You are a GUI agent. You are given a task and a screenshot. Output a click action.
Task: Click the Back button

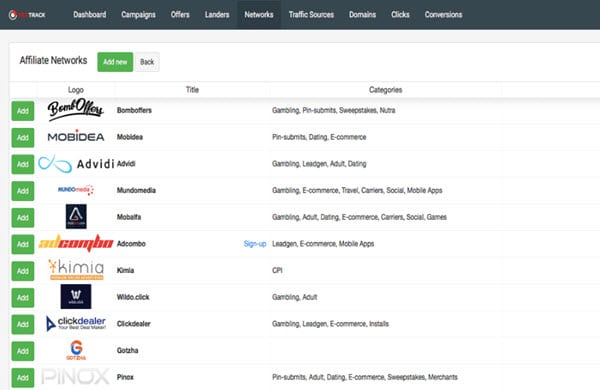point(147,62)
